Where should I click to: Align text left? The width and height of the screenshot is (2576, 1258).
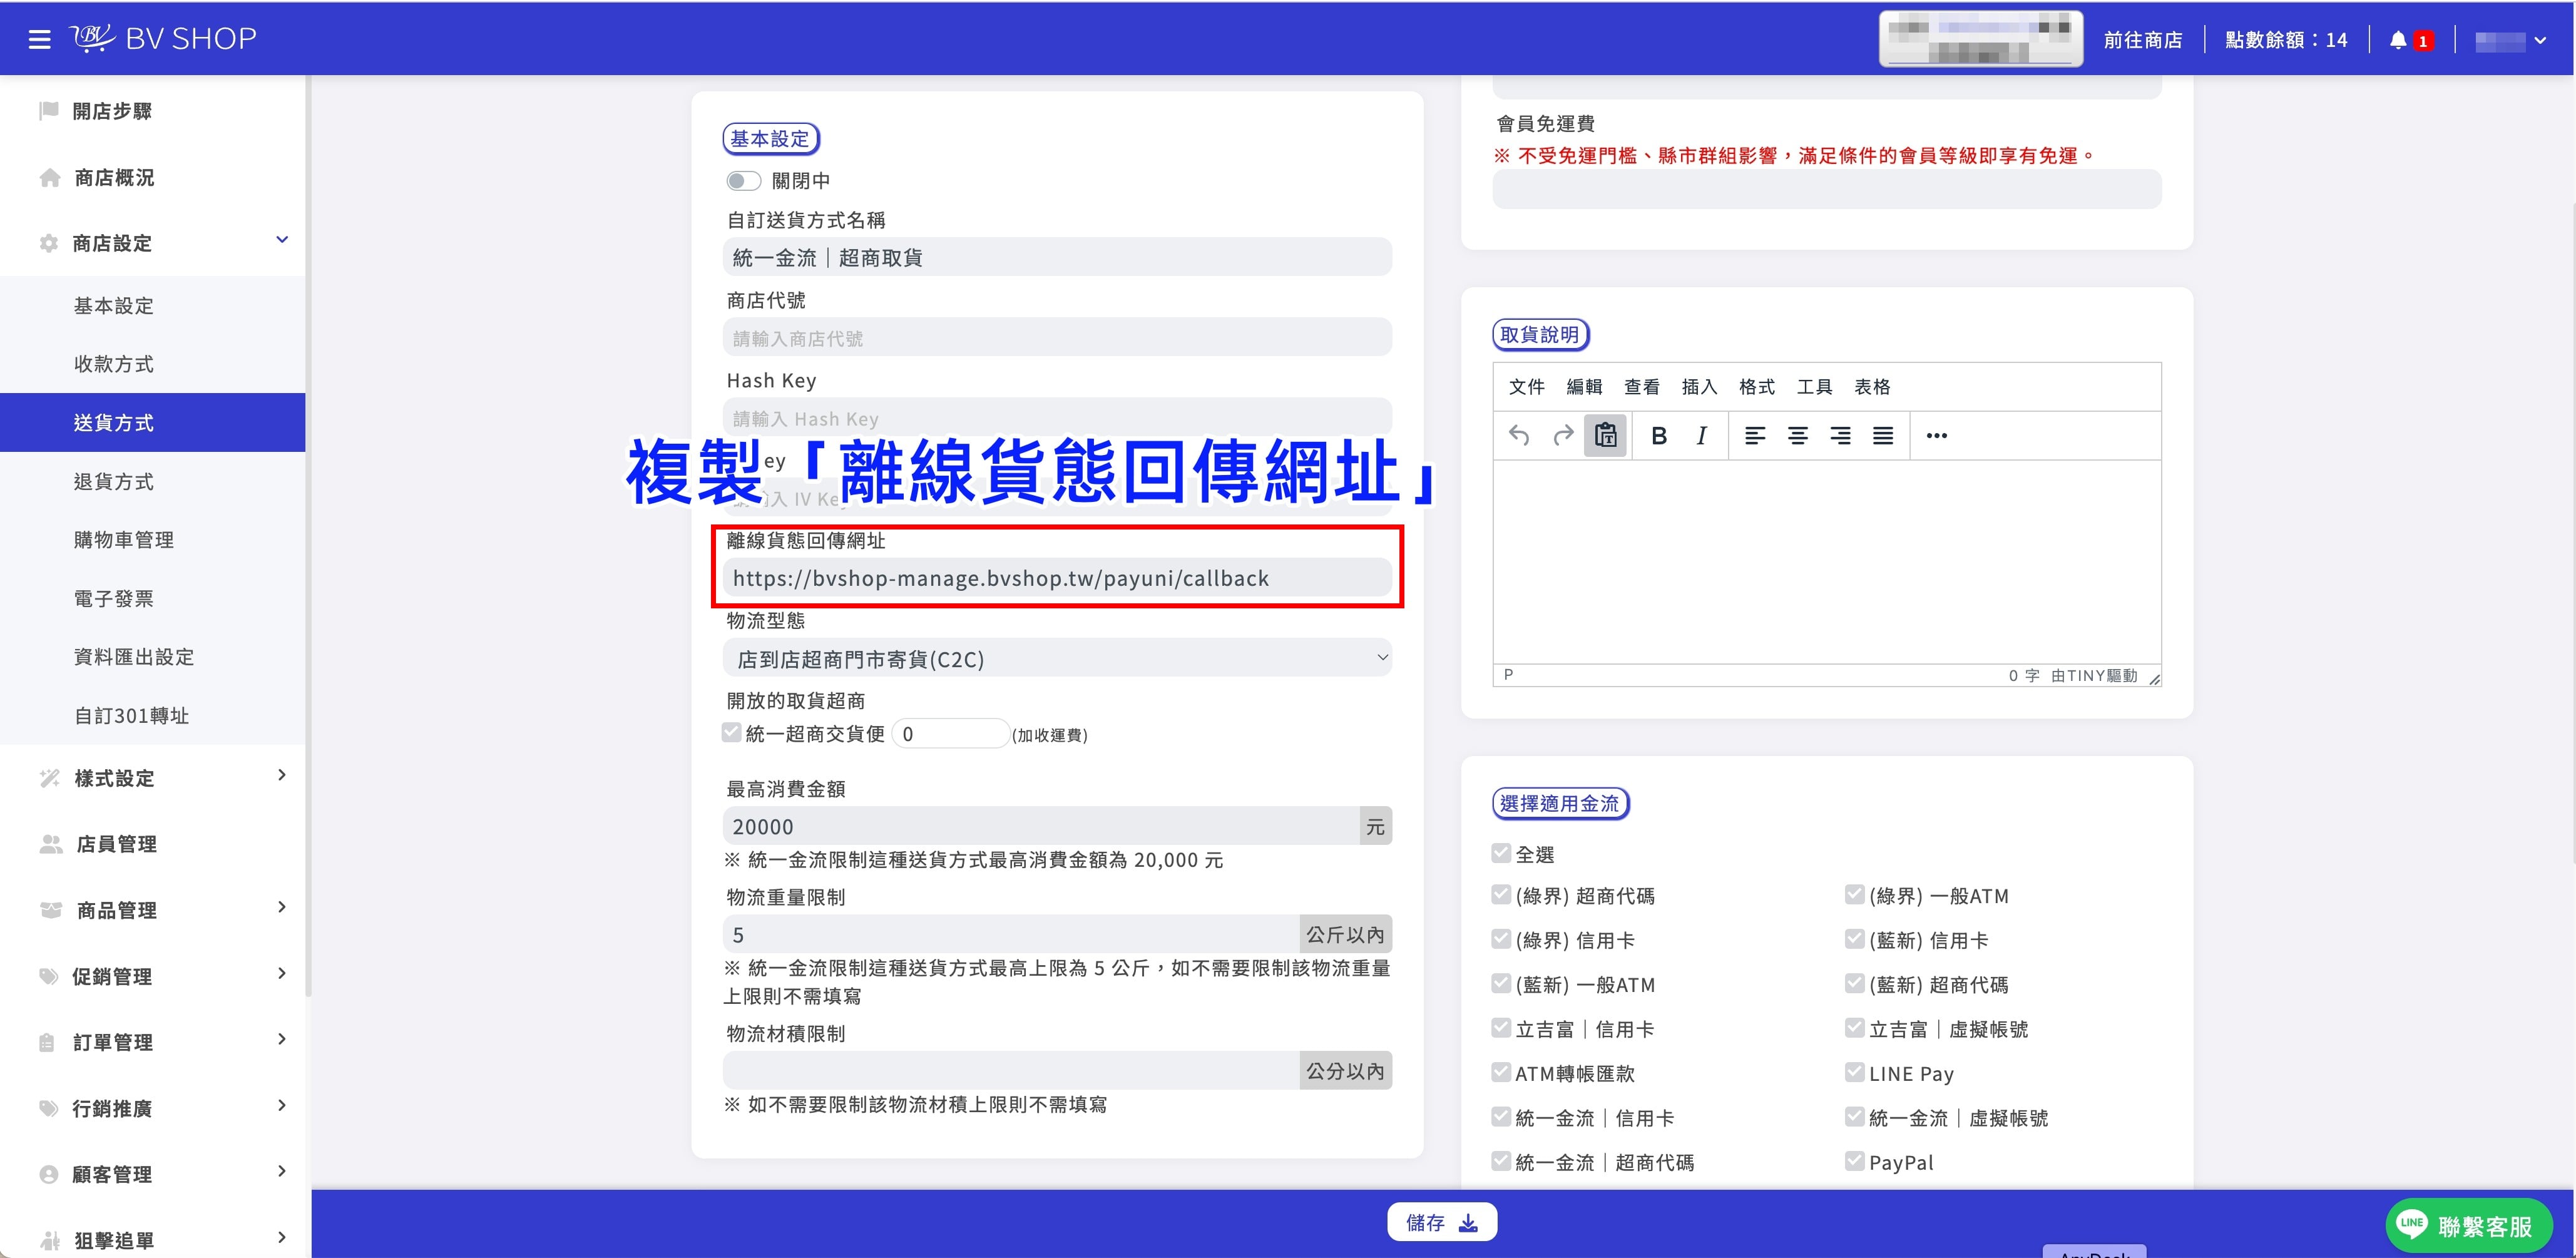(x=1755, y=435)
